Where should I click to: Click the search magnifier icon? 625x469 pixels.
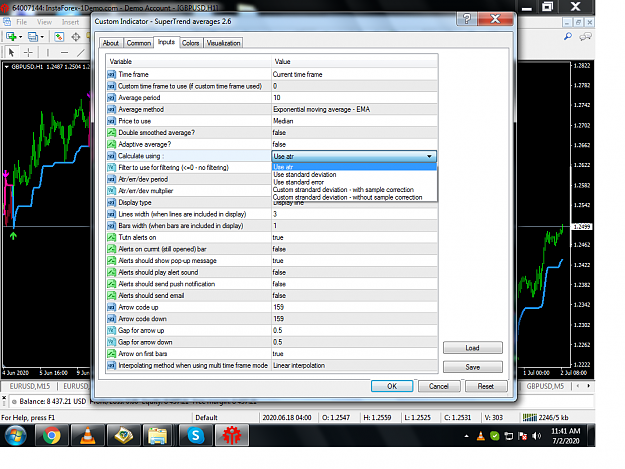pos(568,37)
